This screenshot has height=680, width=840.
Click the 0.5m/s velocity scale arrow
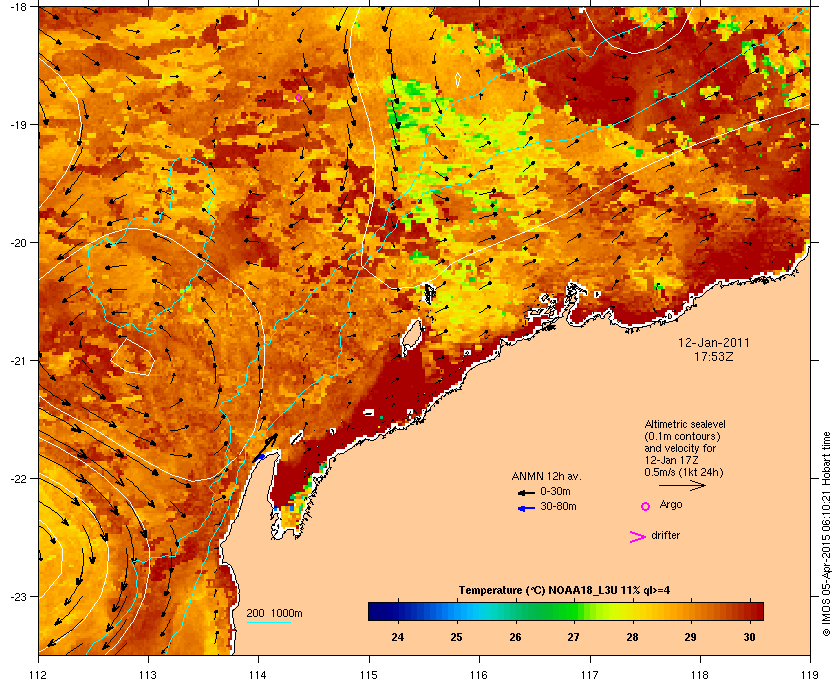click(682, 485)
